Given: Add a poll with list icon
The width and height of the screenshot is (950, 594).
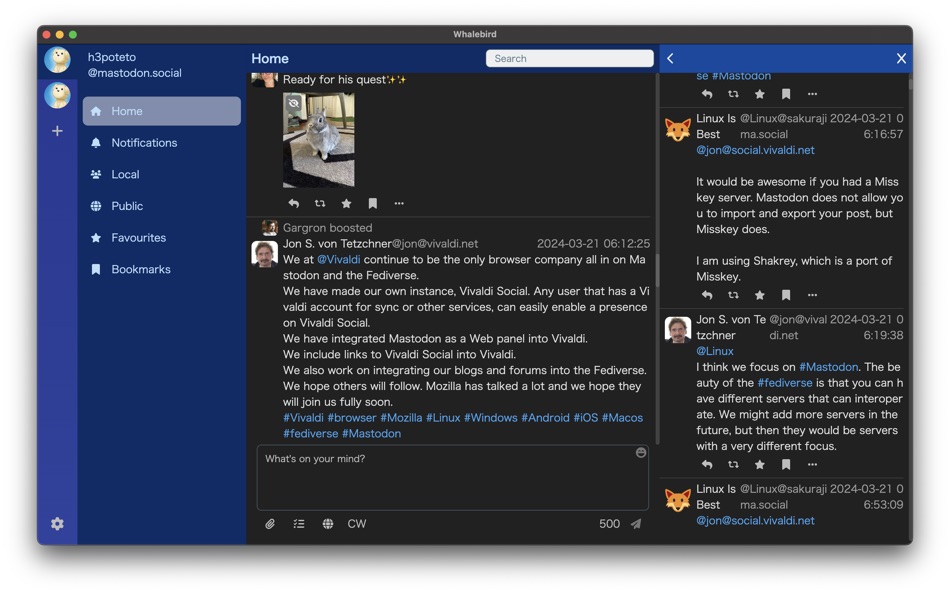Looking at the screenshot, I should (299, 524).
